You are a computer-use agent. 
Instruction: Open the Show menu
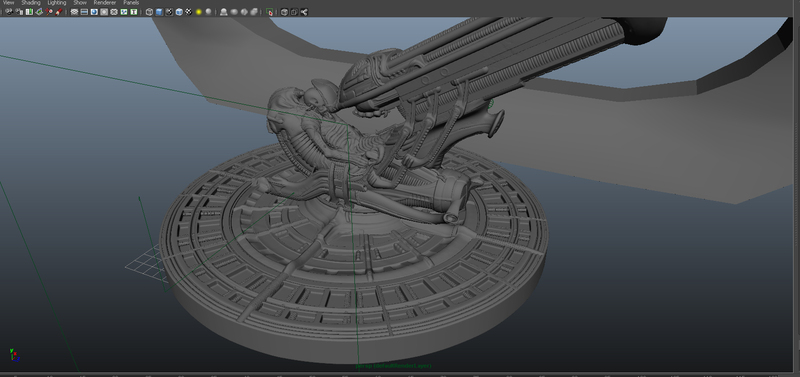80,3
